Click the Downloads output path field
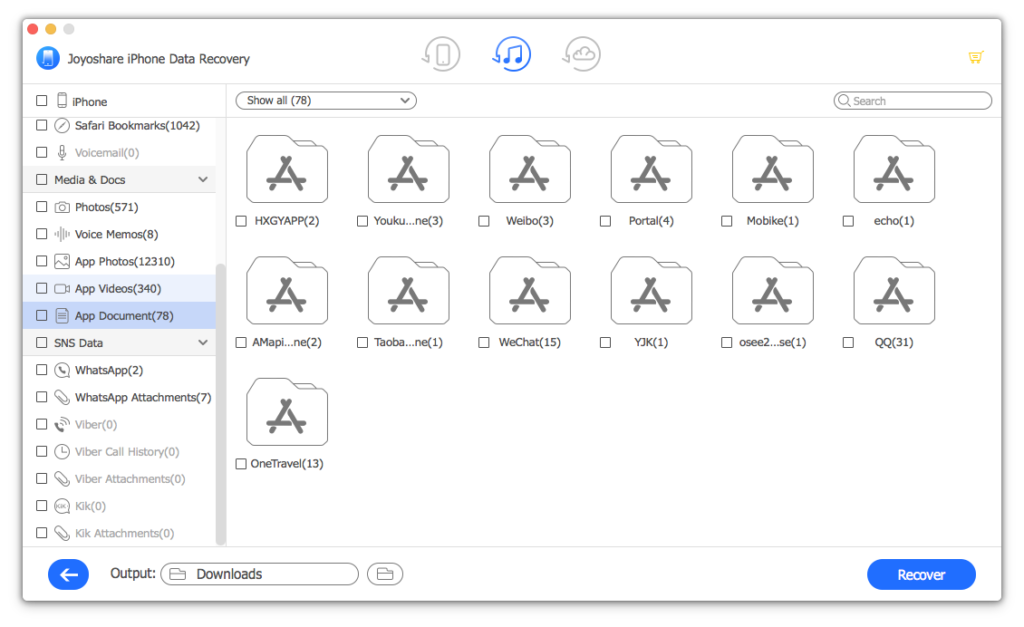 [259, 574]
